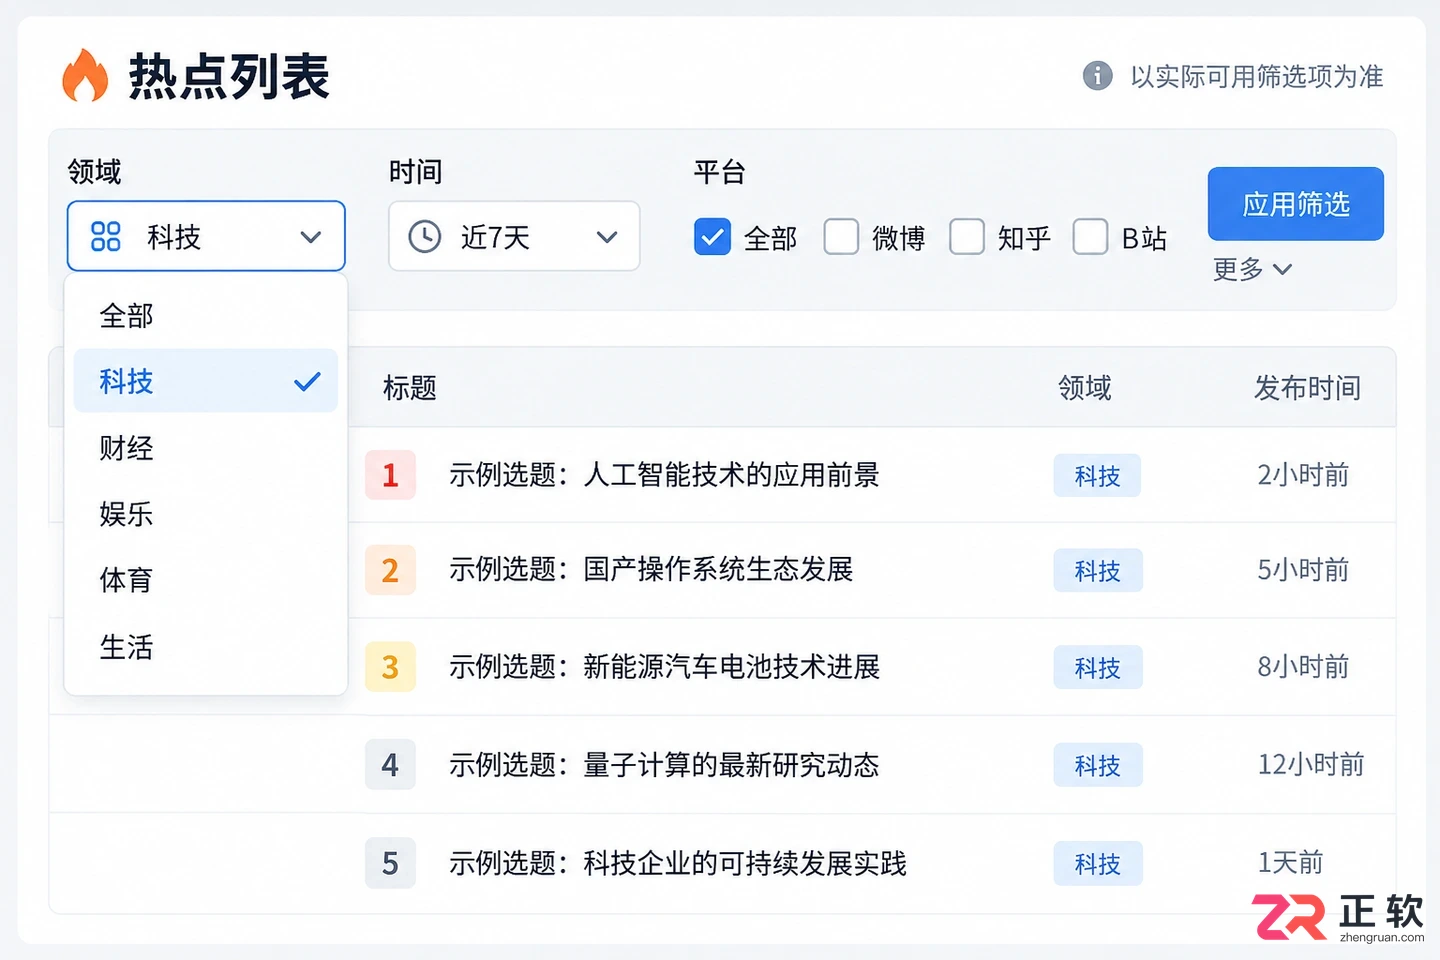Click rank badge 5

point(390,863)
